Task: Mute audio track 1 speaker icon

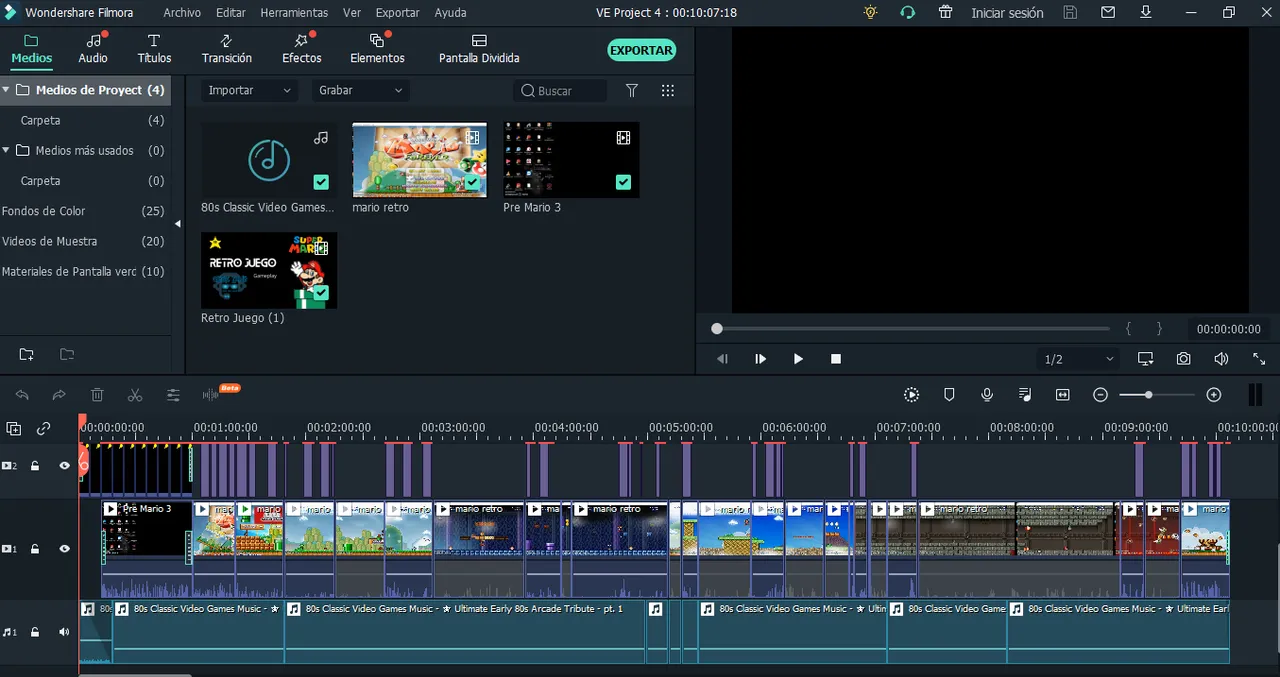Action: pos(64,631)
